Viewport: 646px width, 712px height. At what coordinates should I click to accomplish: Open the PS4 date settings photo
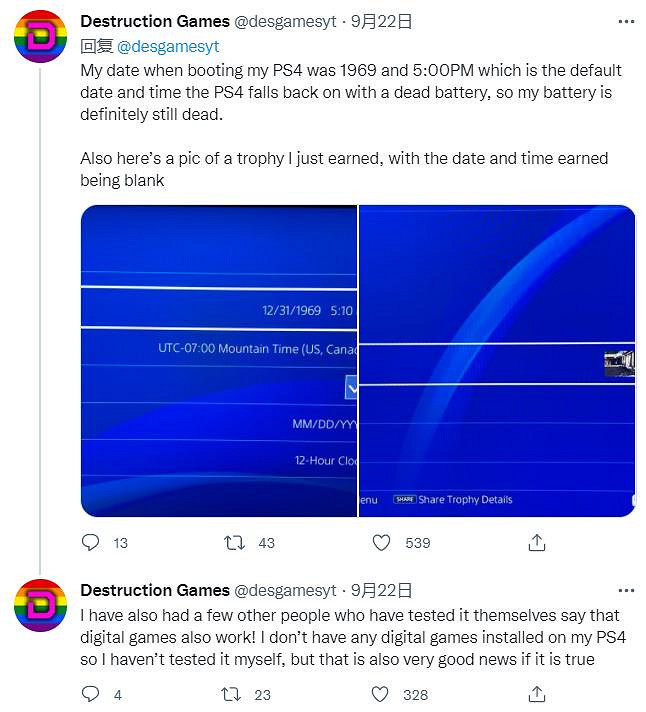[x=218, y=360]
